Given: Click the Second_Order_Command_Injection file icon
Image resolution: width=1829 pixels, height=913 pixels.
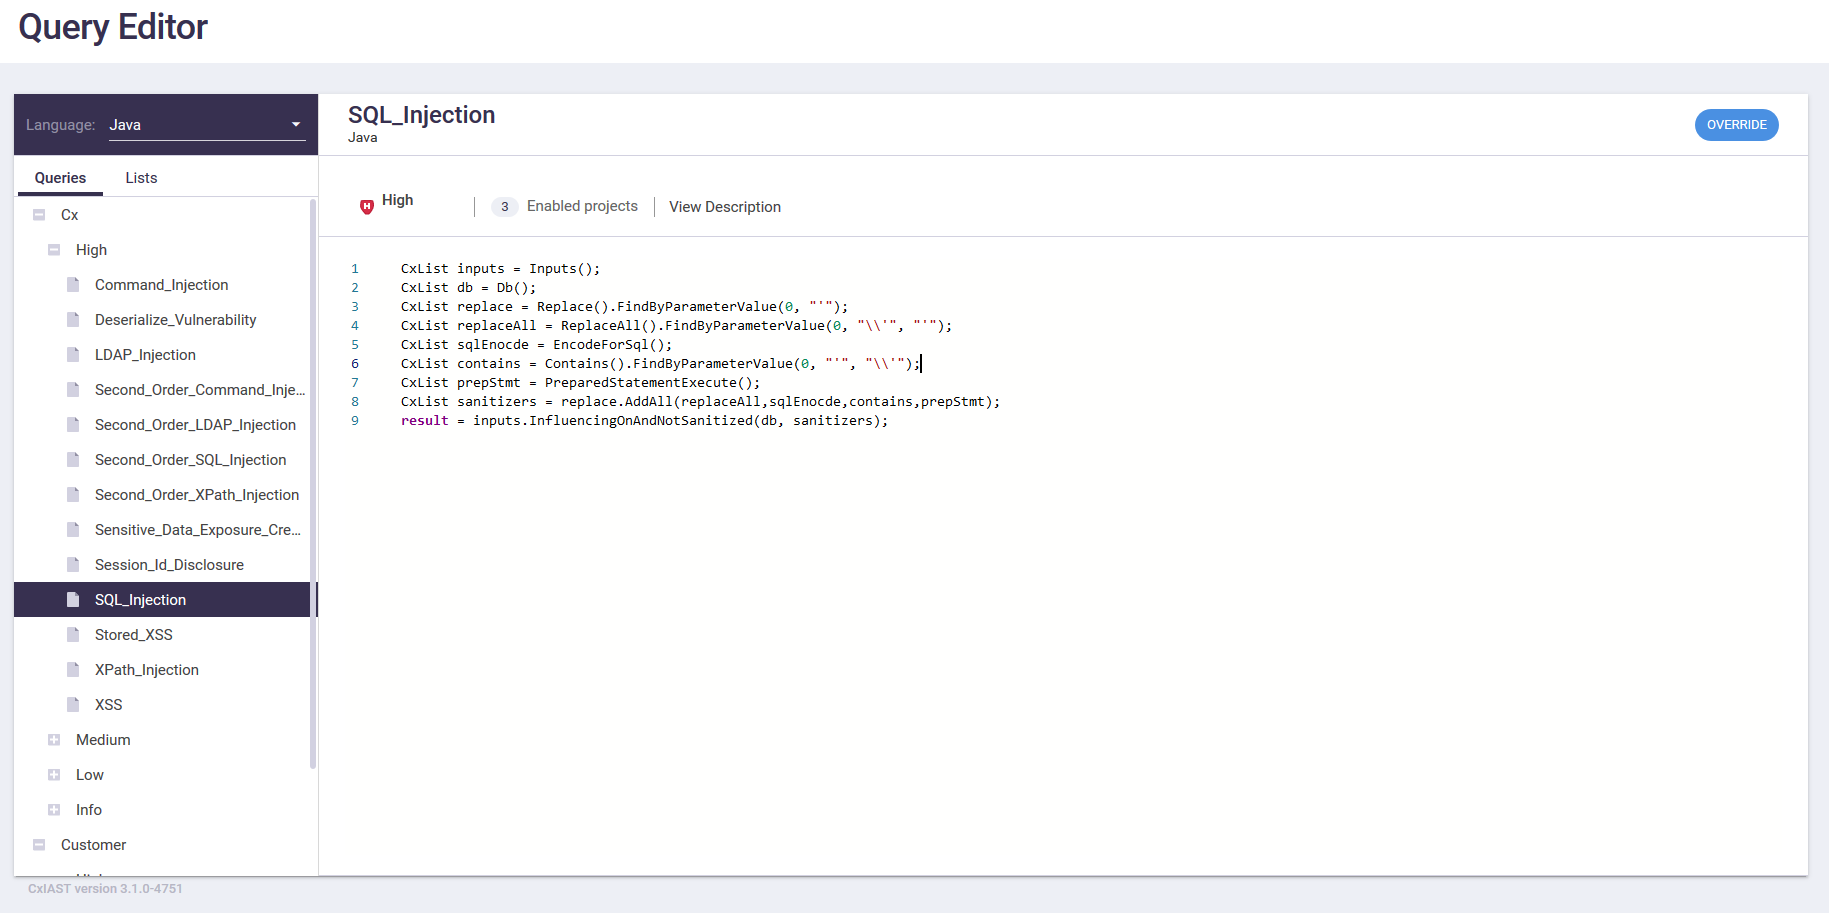Looking at the screenshot, I should pyautogui.click(x=73, y=390).
